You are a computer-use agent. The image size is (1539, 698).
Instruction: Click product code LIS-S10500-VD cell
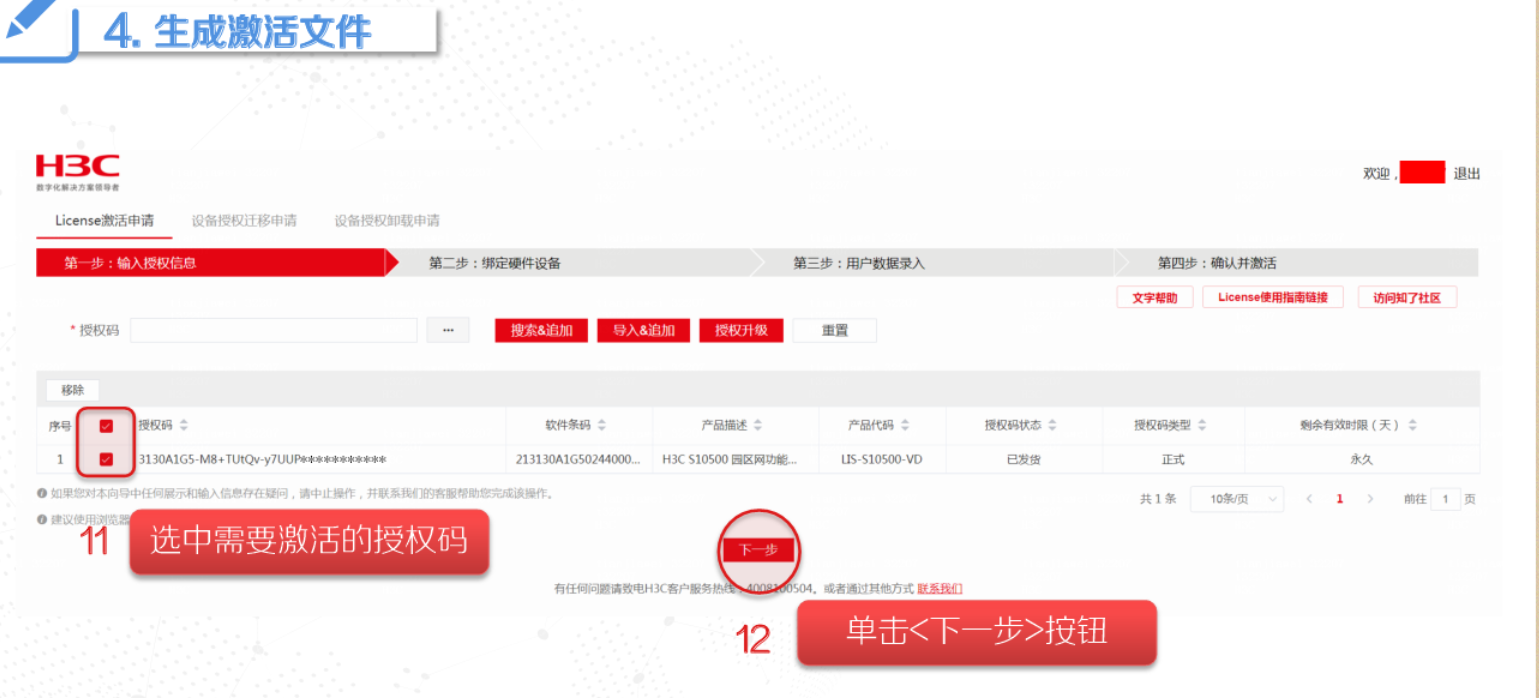click(x=882, y=460)
